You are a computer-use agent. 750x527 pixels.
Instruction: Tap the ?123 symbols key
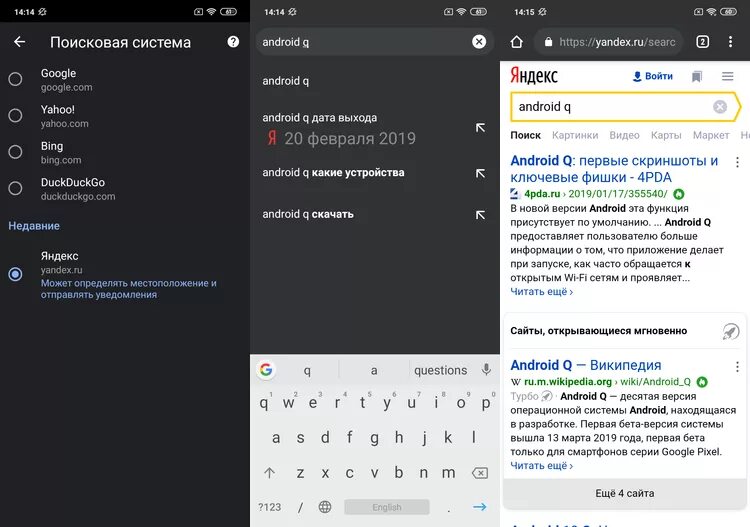(x=270, y=507)
